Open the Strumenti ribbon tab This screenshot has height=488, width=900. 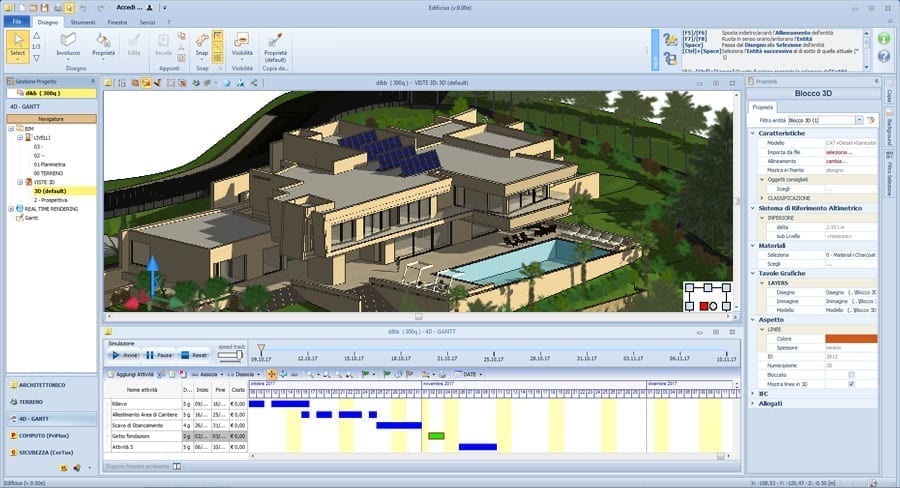(x=83, y=22)
